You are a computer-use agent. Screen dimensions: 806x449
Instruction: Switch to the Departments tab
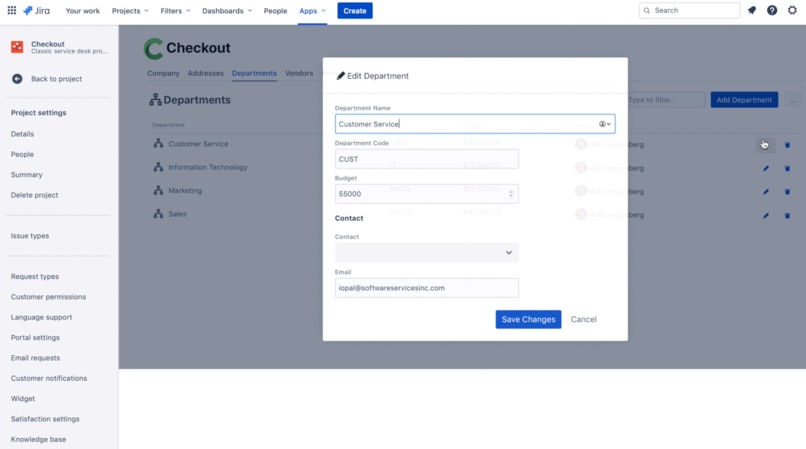coord(254,73)
